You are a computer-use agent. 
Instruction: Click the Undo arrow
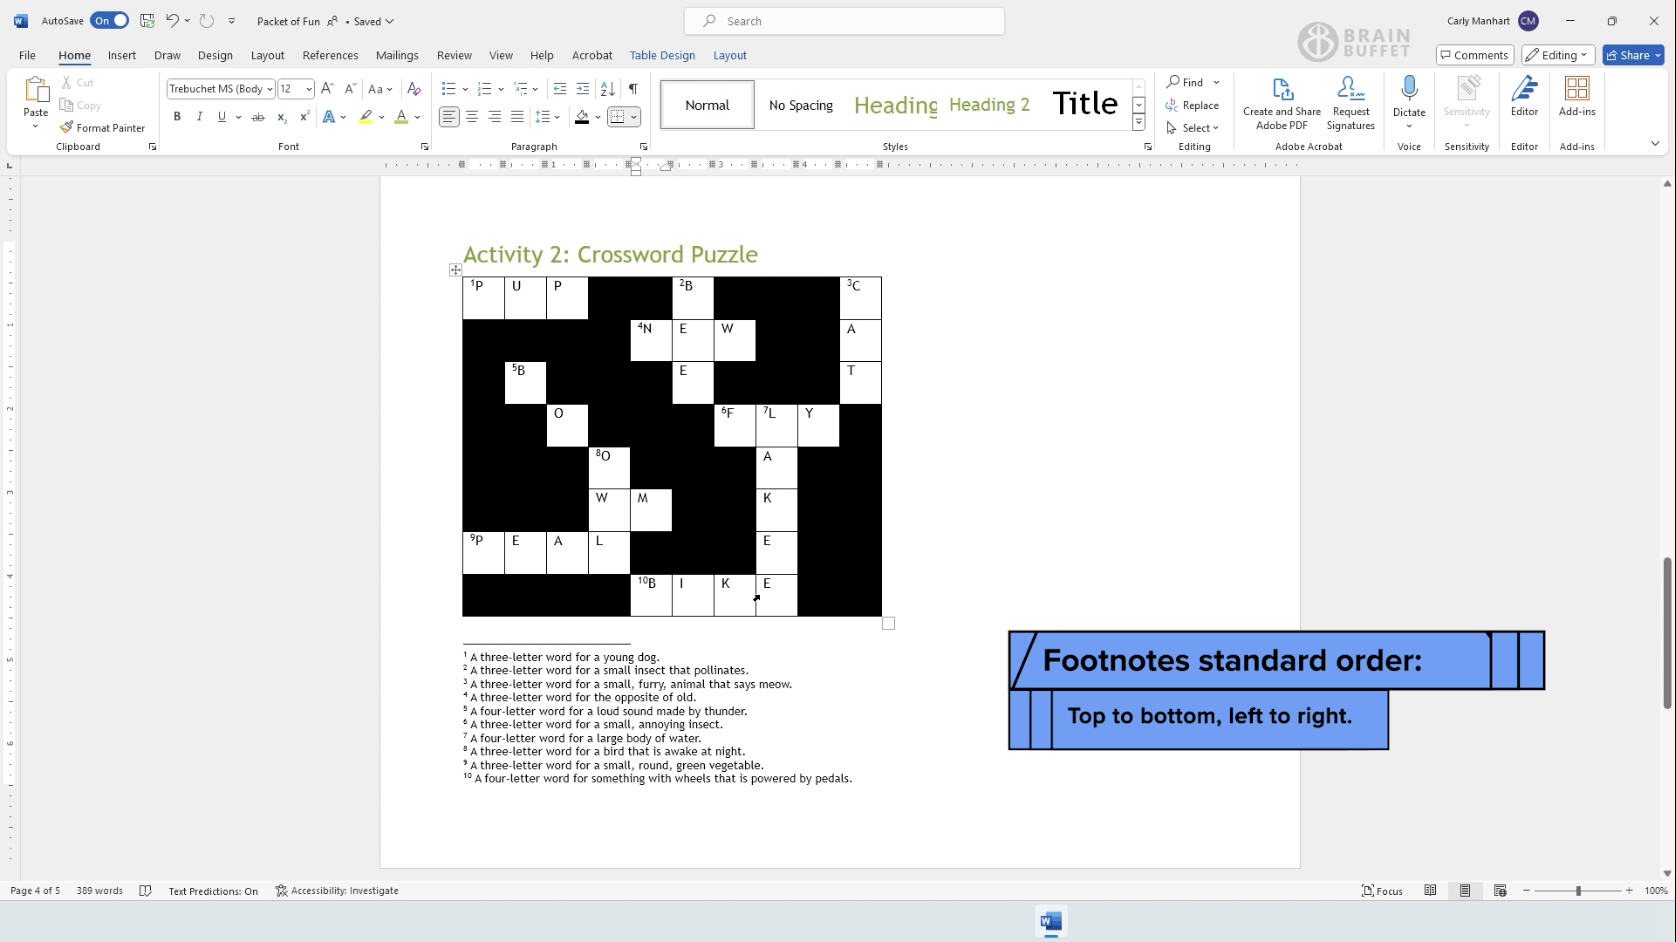click(172, 21)
